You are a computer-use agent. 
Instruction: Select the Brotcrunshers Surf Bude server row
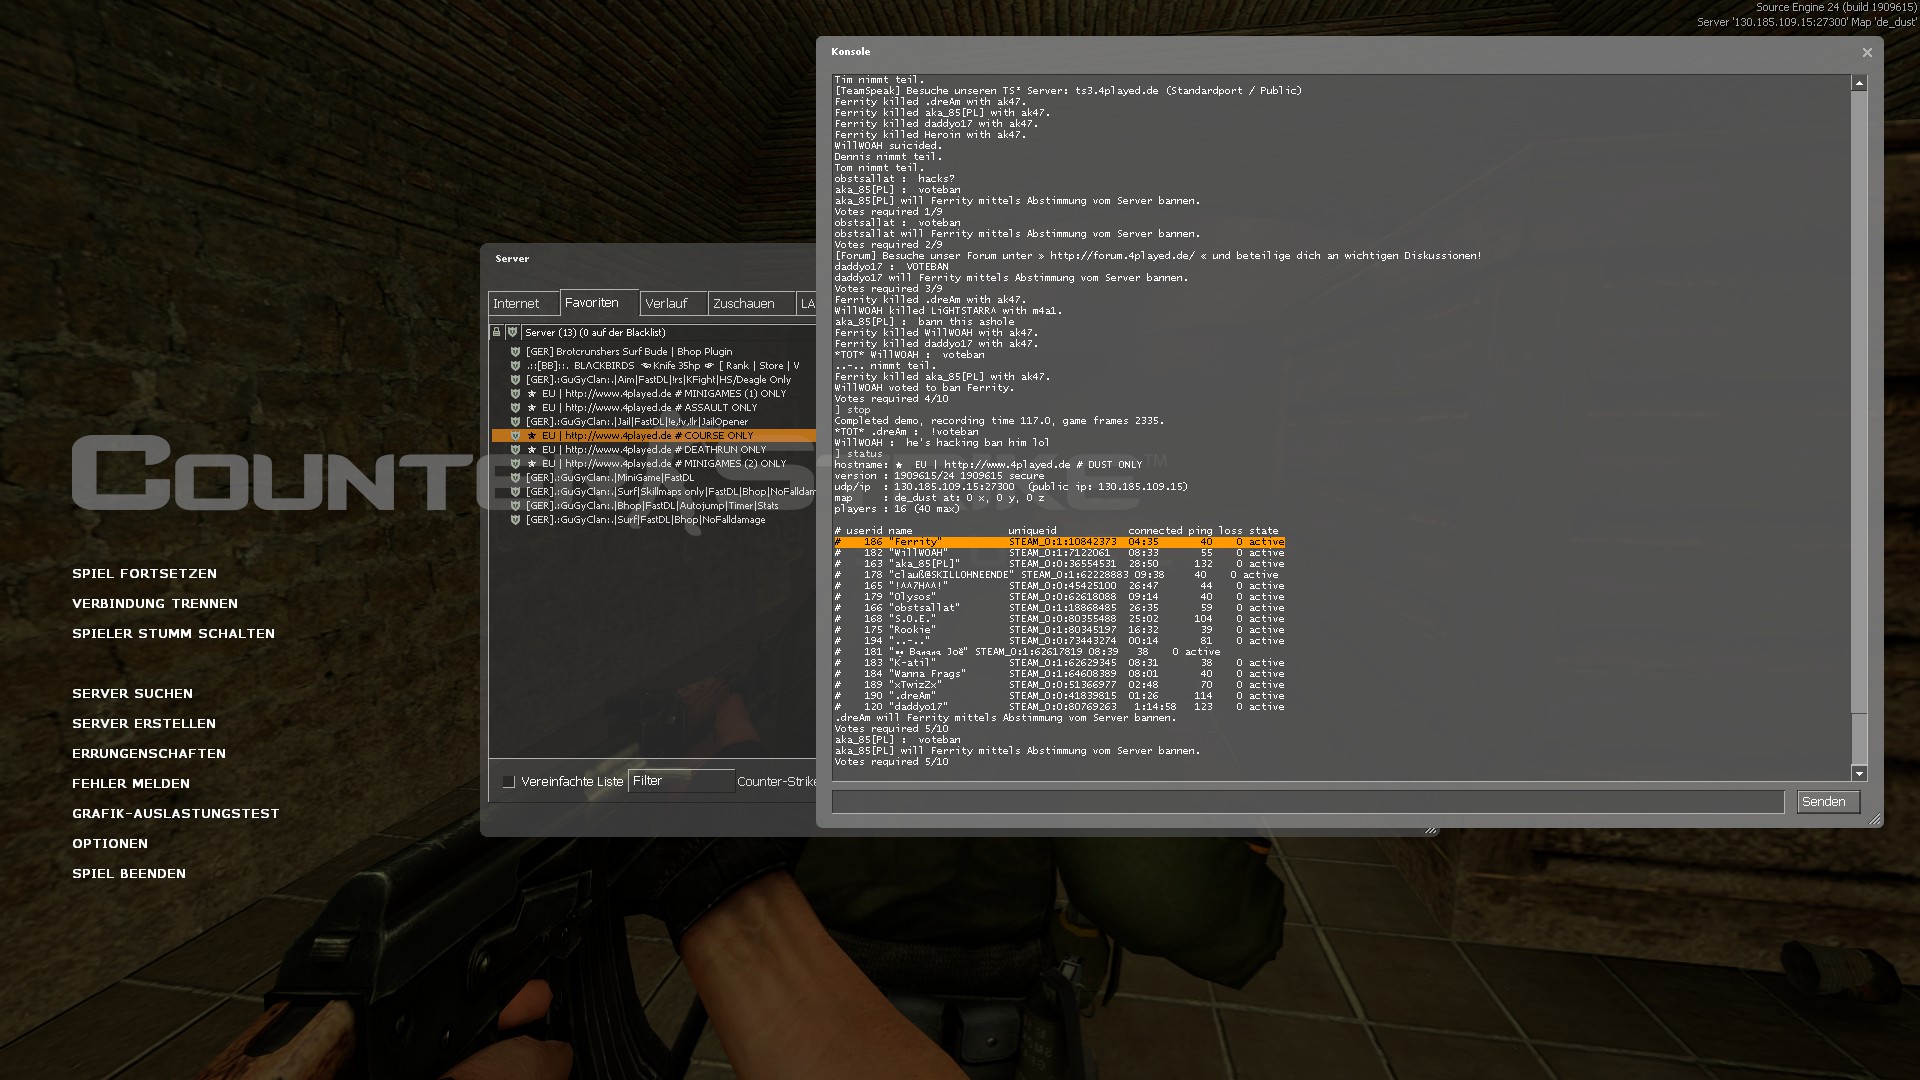coord(654,352)
